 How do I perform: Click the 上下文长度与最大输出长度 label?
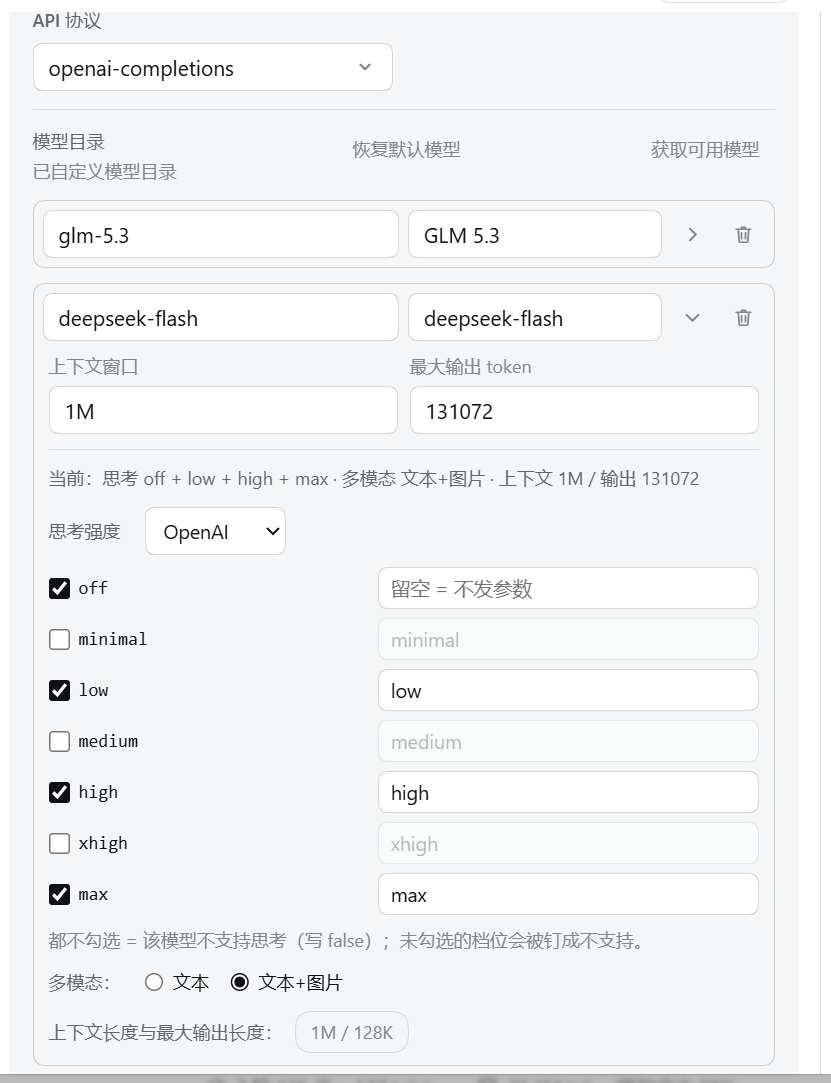[160, 1033]
